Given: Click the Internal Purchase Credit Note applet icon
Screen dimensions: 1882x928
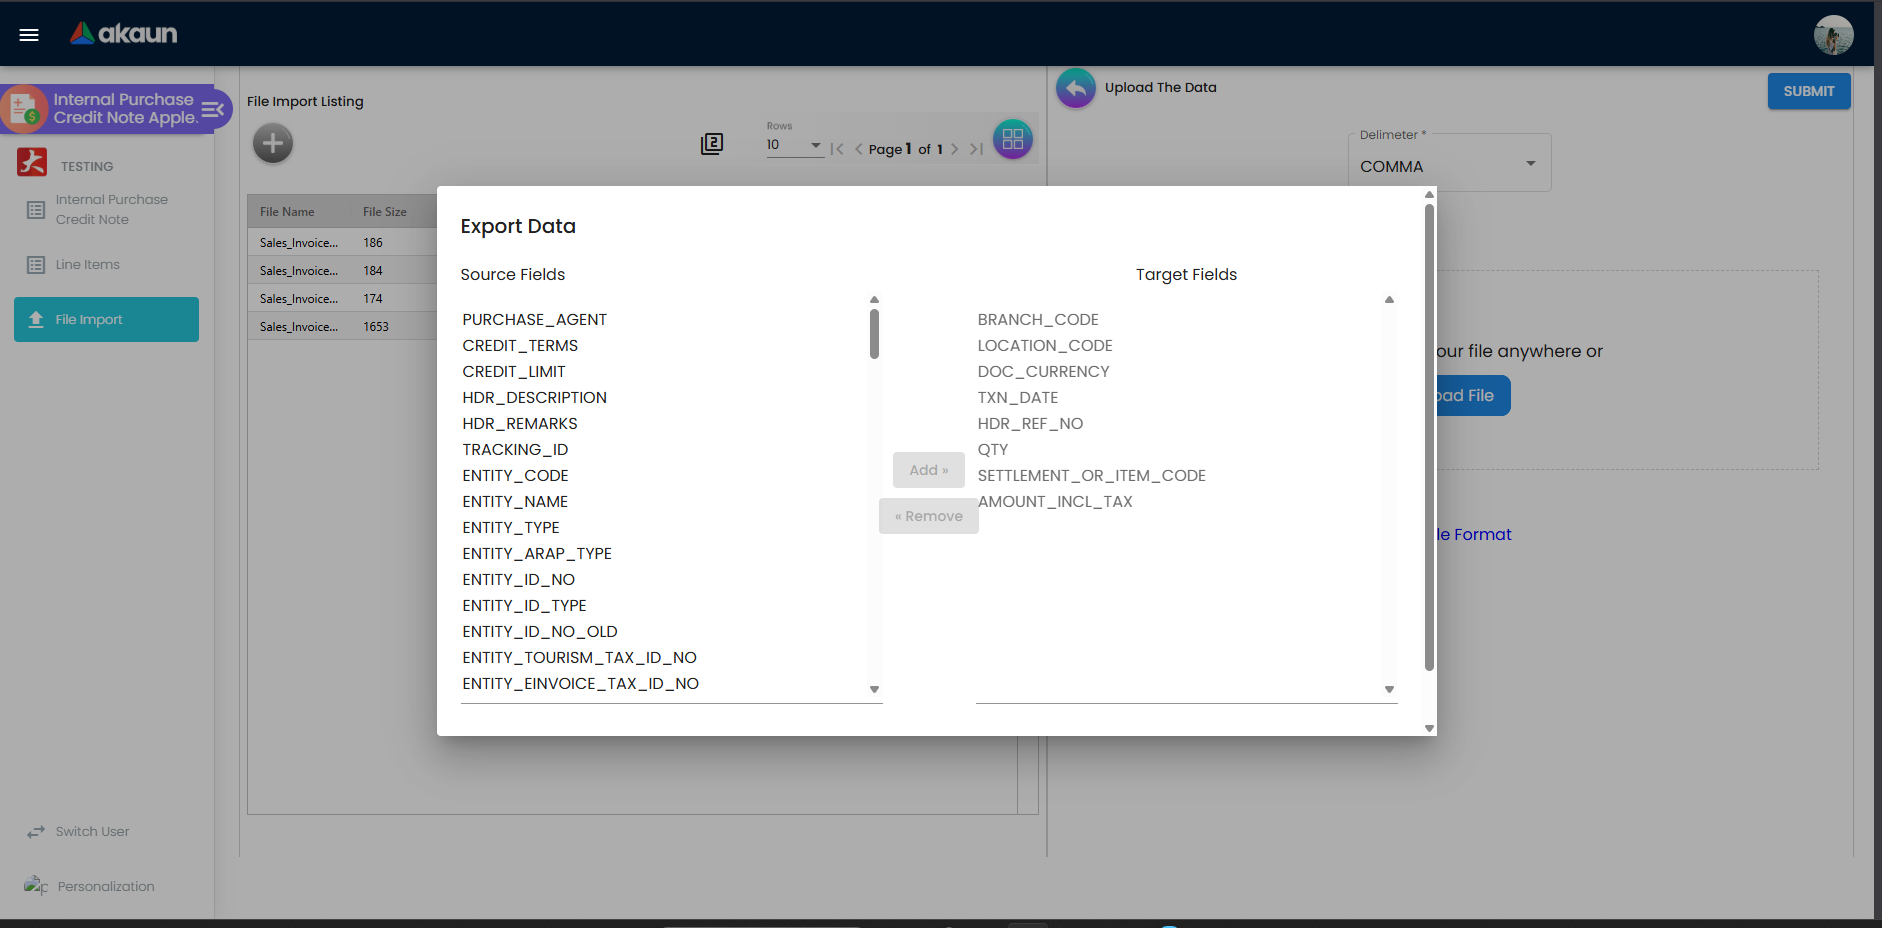Looking at the screenshot, I should (24, 109).
